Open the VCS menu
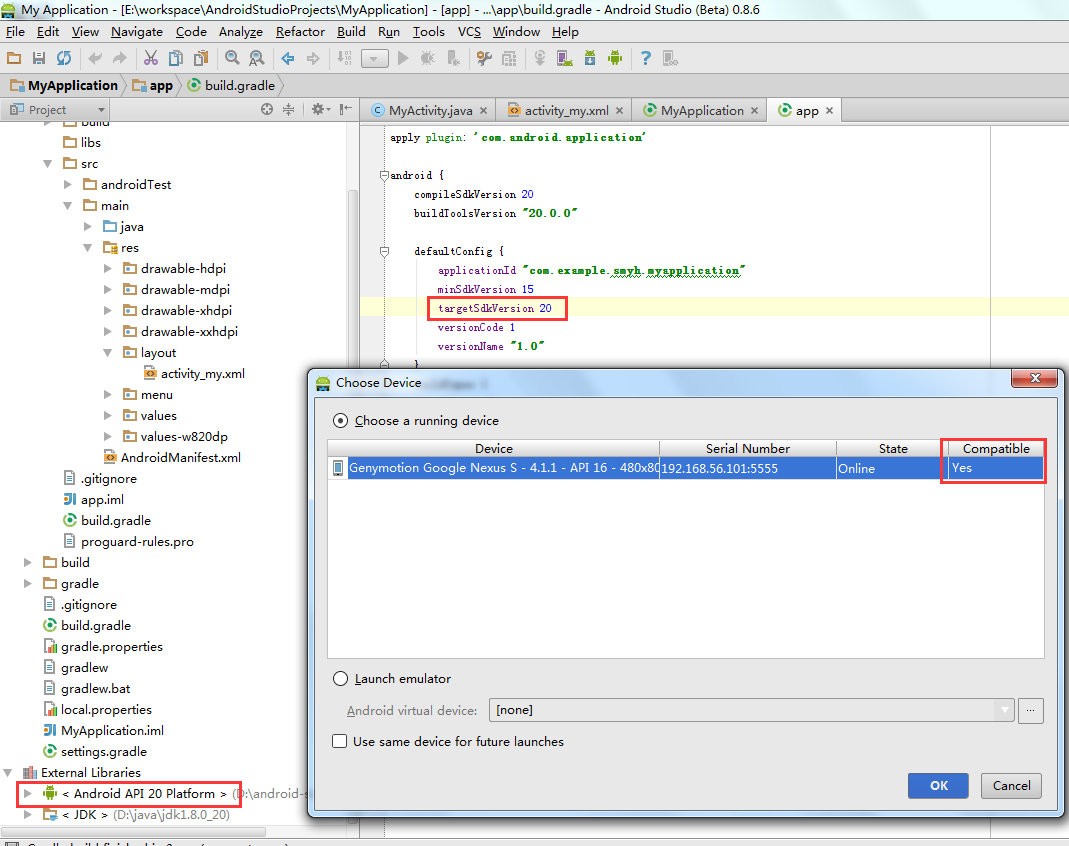 pyautogui.click(x=469, y=31)
